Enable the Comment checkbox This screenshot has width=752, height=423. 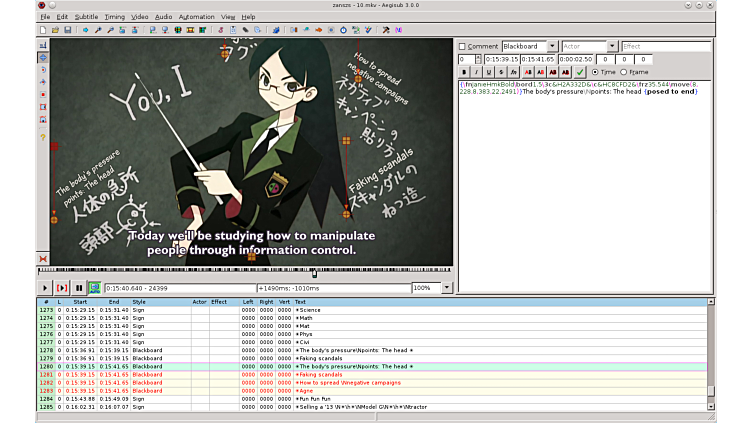point(462,46)
